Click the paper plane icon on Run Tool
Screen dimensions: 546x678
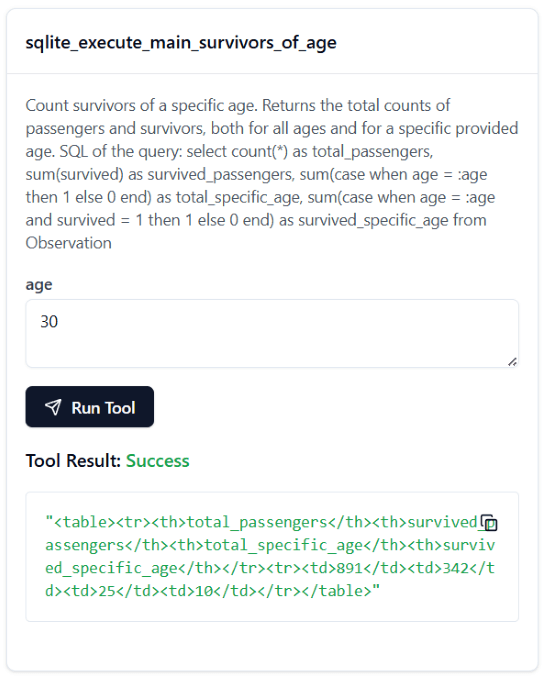[53, 407]
